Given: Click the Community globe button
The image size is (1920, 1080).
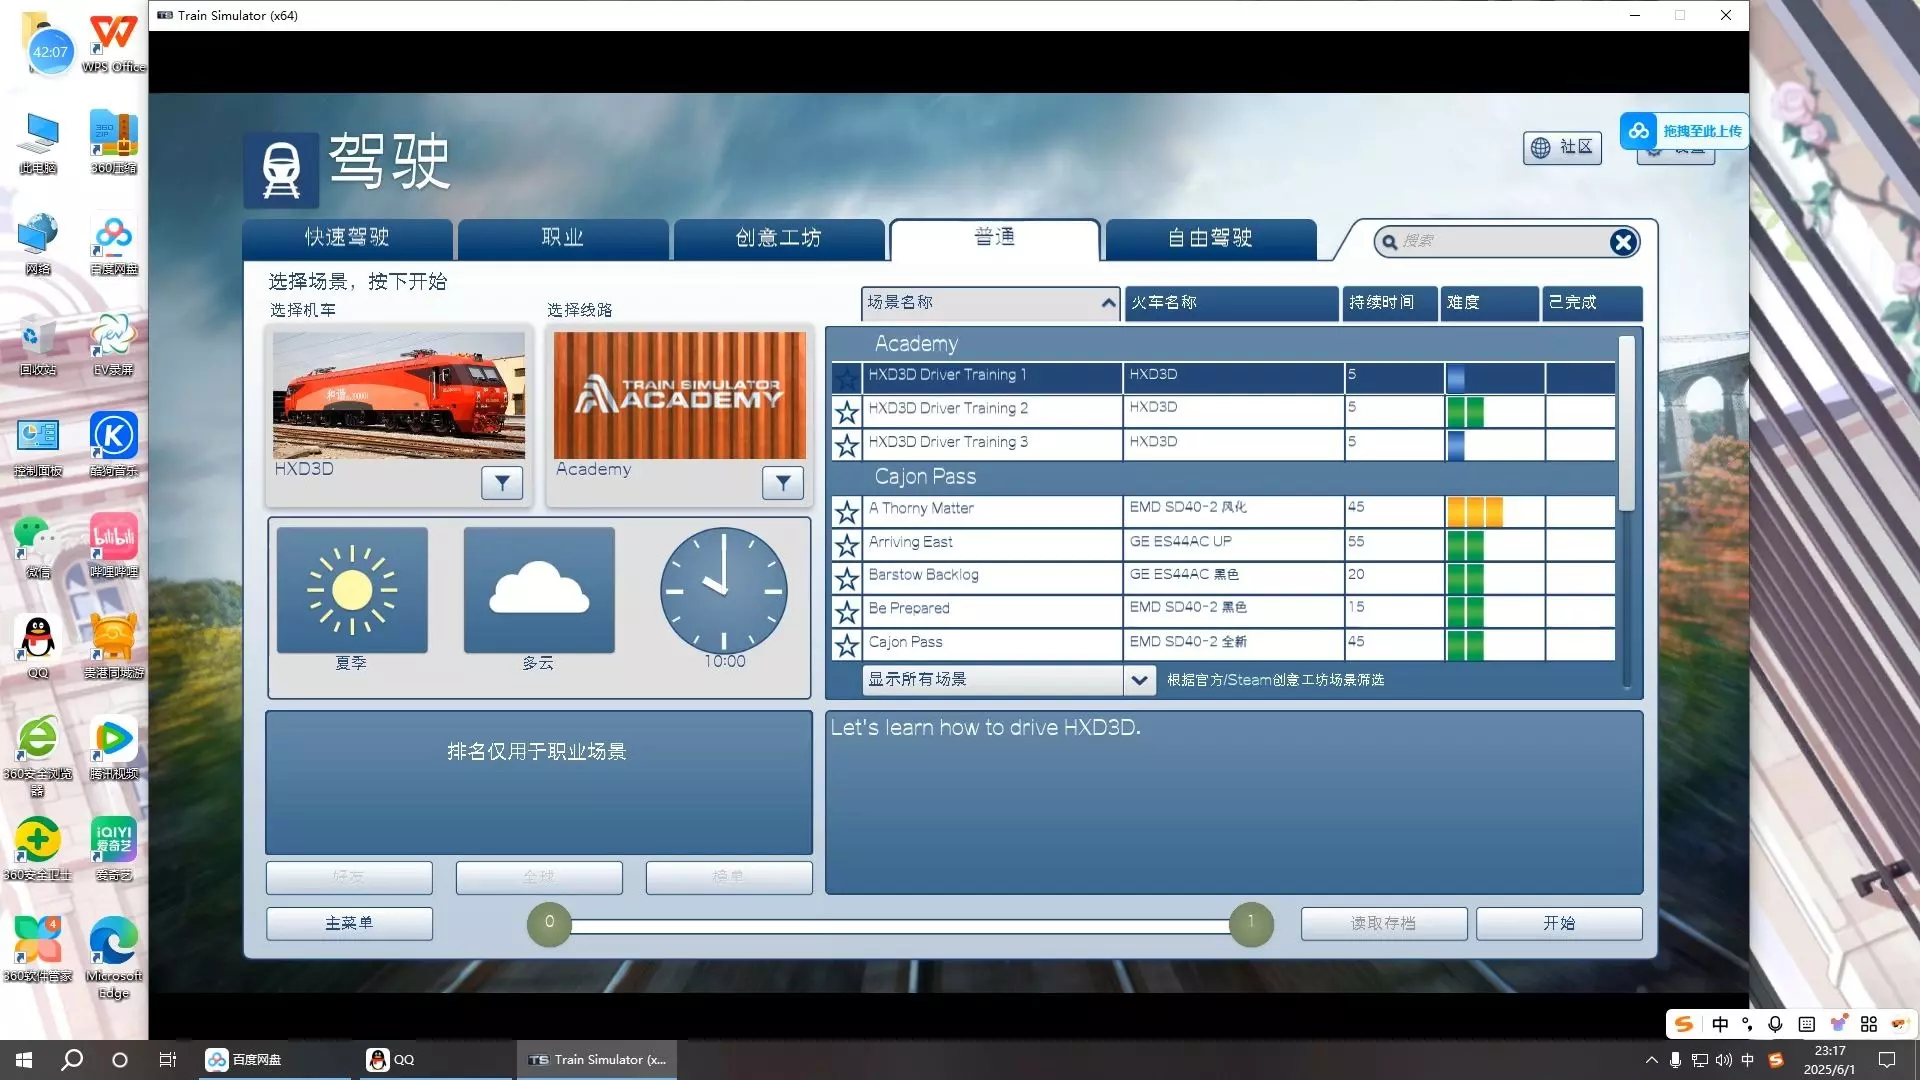Looking at the screenshot, I should coord(1562,148).
